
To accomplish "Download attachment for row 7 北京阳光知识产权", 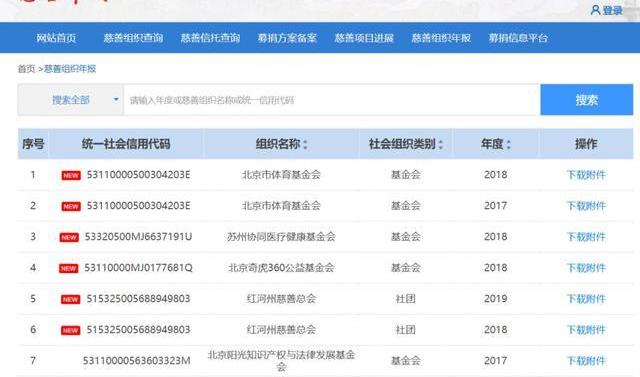I will coord(586,361).
